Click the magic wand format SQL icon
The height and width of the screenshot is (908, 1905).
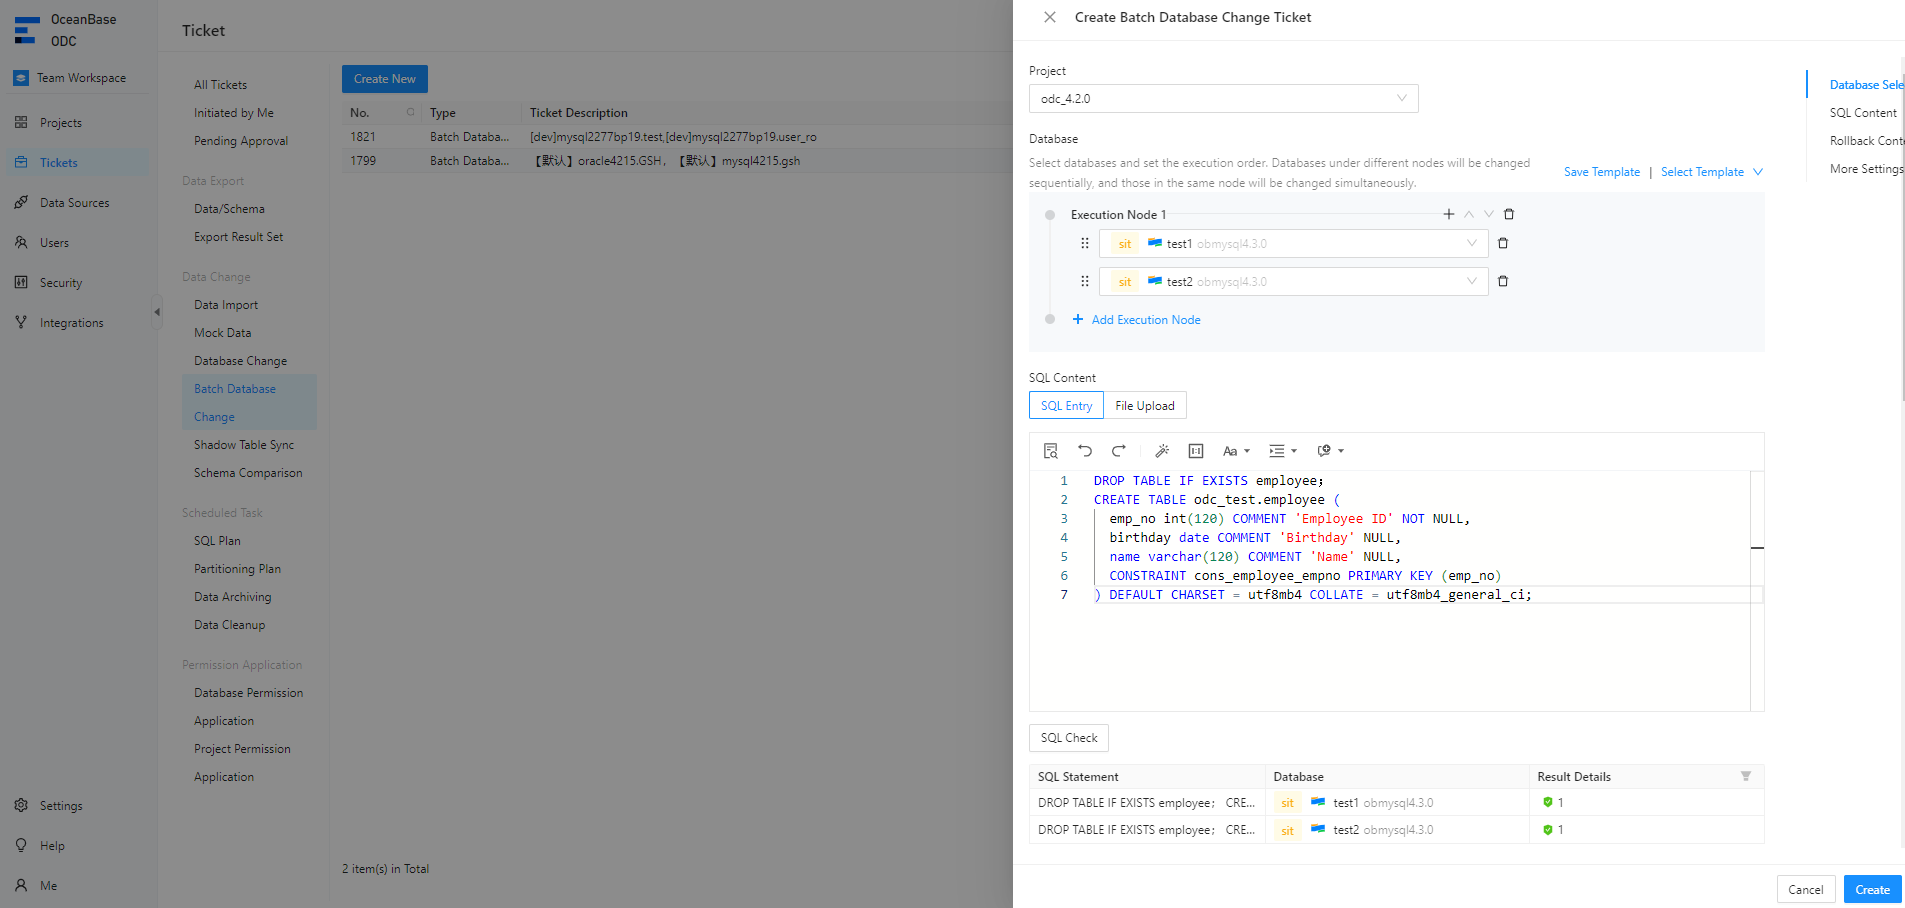1162,451
